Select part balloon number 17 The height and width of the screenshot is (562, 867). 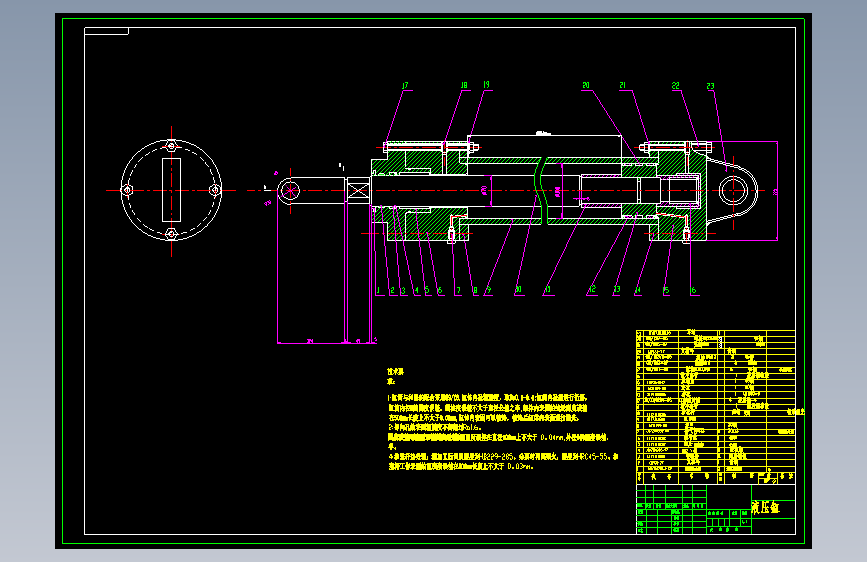[x=405, y=86]
